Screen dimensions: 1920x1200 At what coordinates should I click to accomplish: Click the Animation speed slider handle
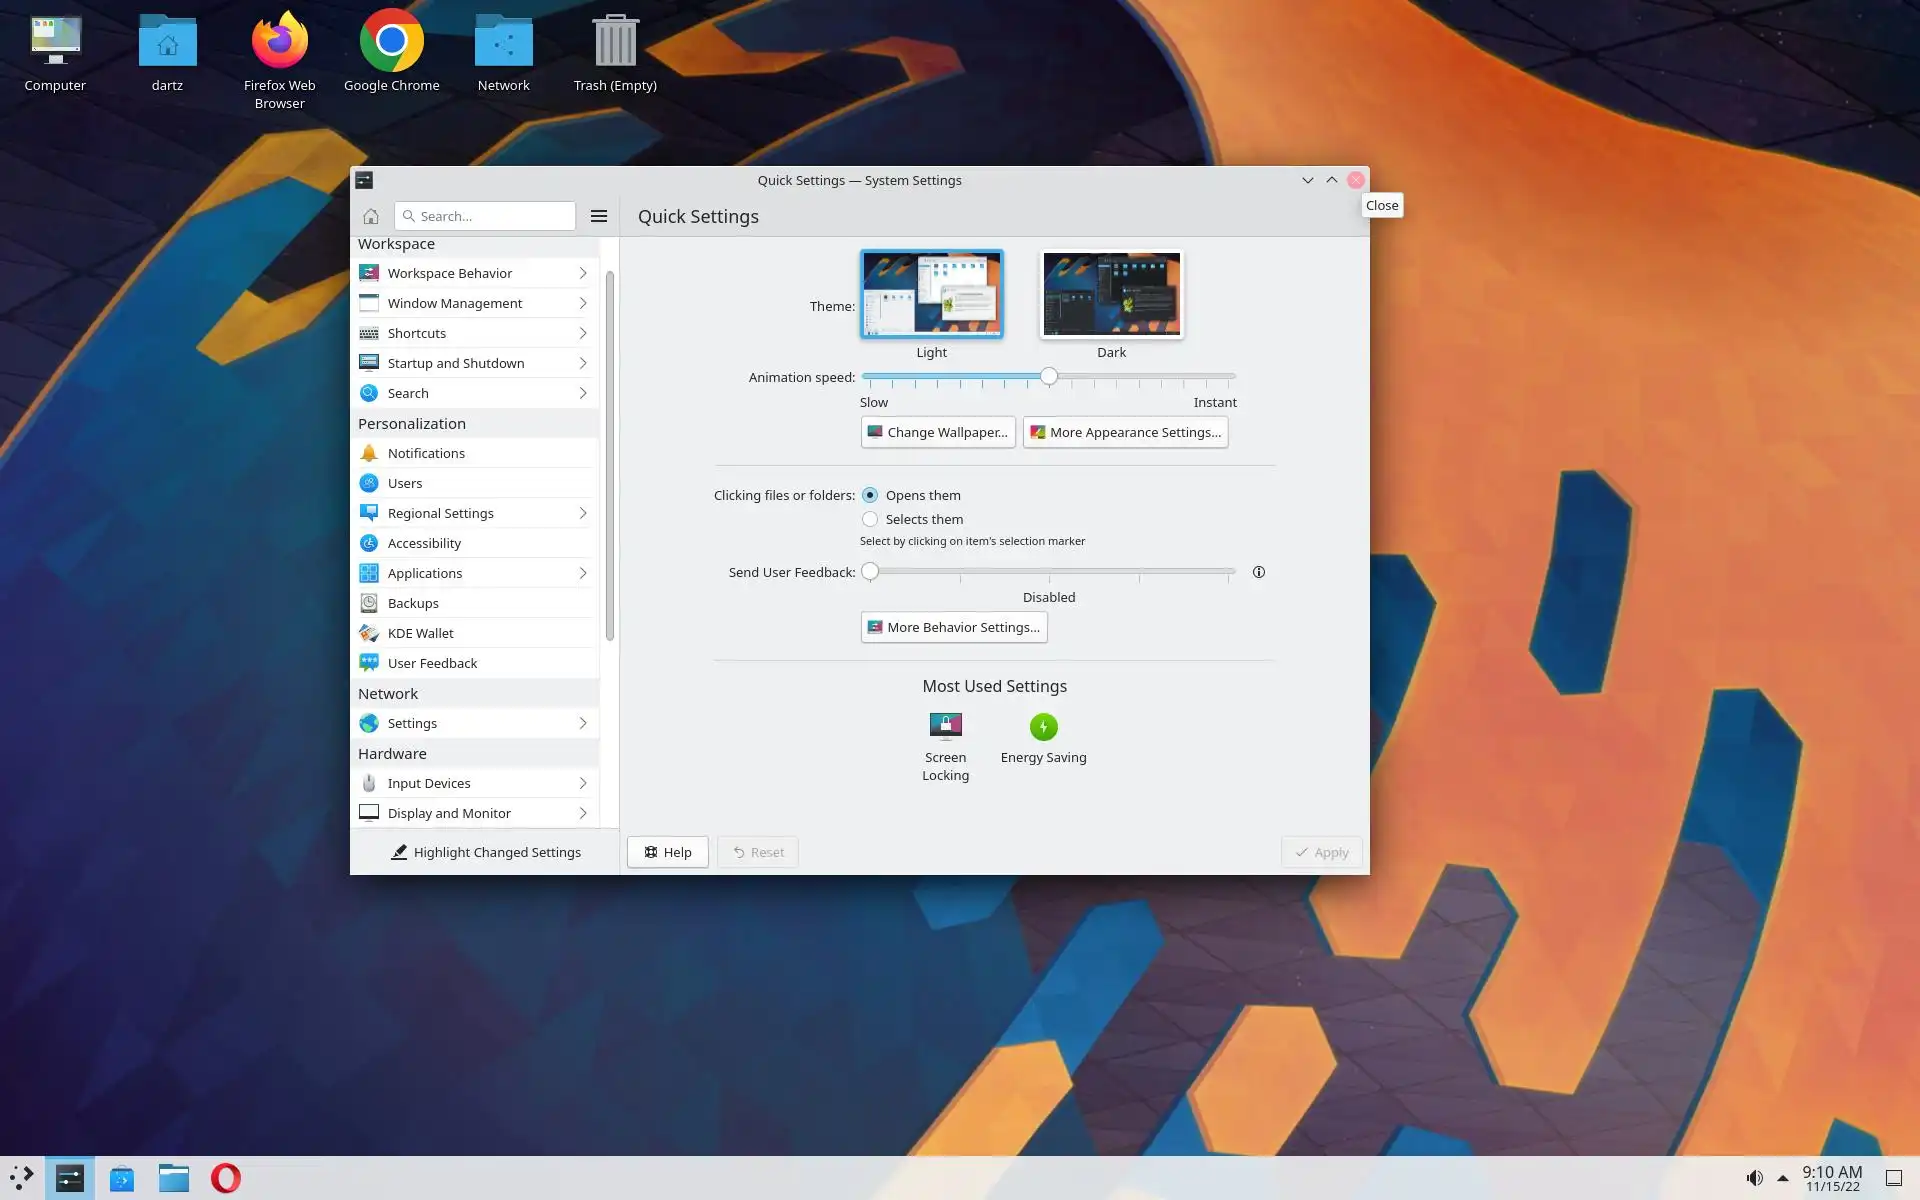click(1048, 377)
